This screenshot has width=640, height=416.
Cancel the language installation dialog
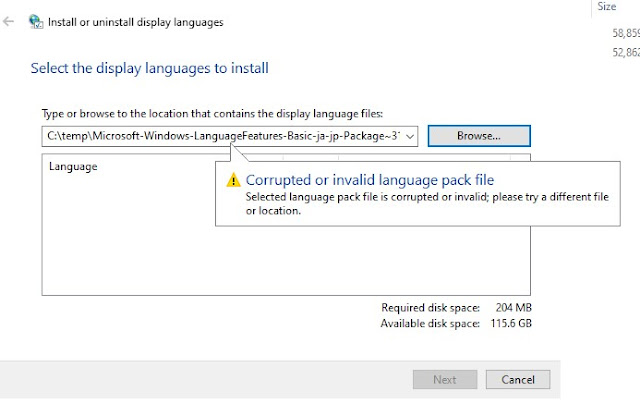pos(518,380)
